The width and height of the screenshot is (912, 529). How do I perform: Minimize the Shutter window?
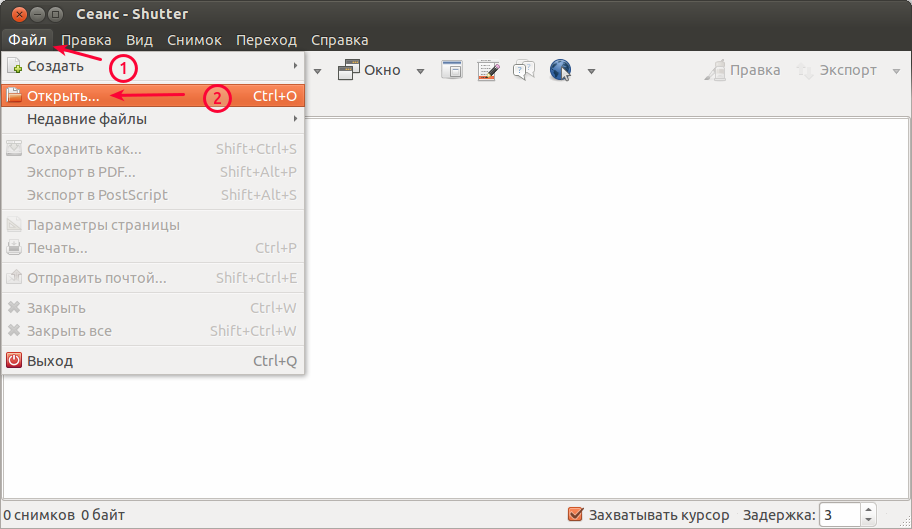click(x=37, y=14)
